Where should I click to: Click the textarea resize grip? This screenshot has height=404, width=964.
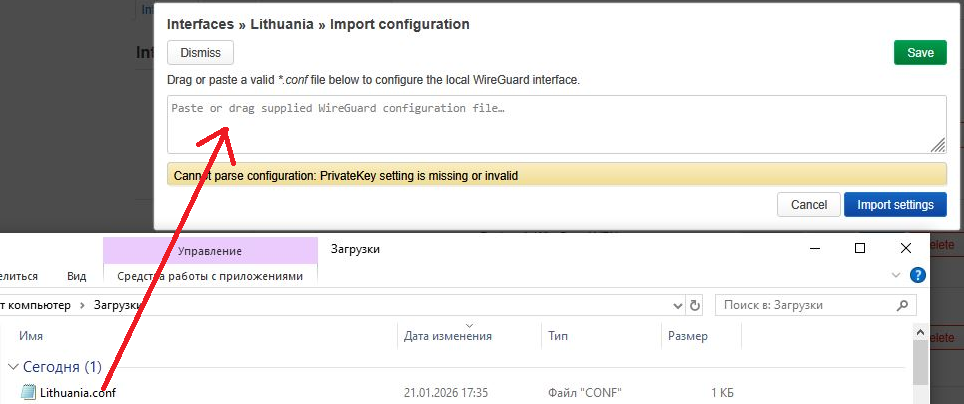[x=938, y=145]
